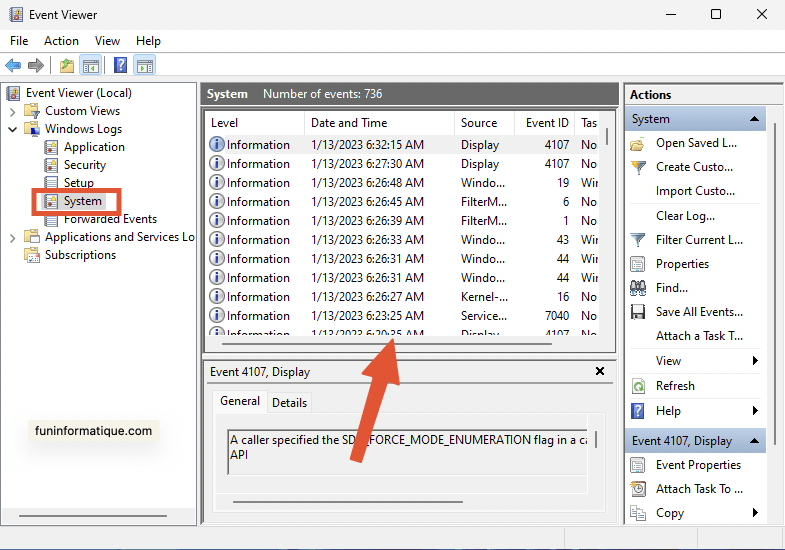Click the Up one level folder icon
The image size is (785, 550).
[67, 65]
